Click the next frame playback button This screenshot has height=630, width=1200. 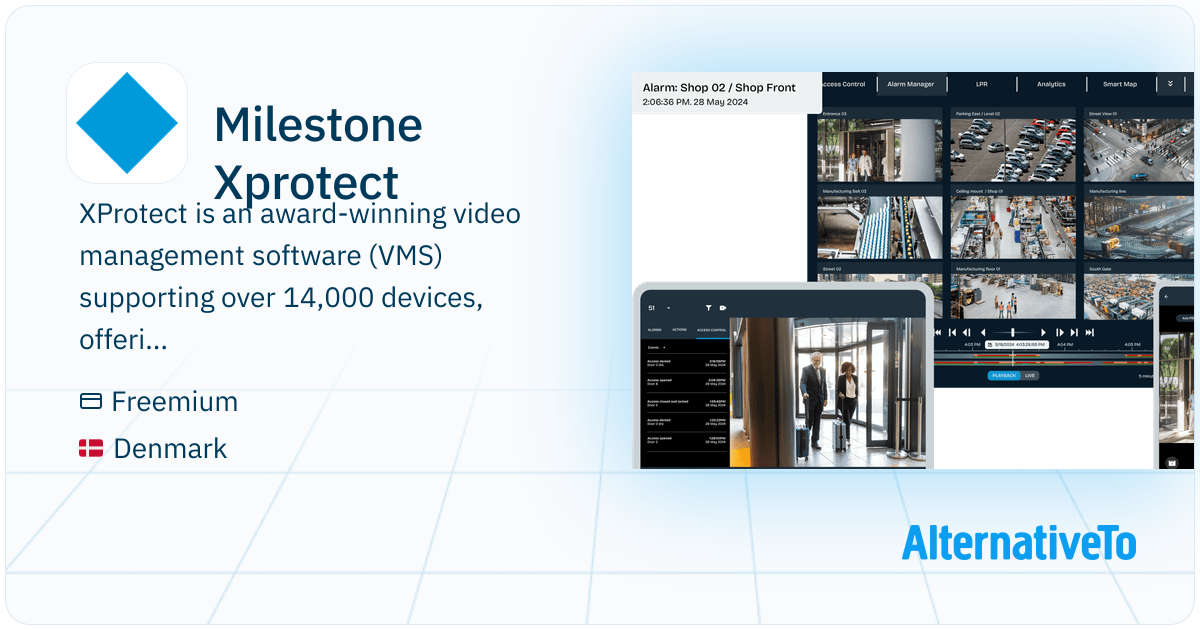coord(1060,332)
